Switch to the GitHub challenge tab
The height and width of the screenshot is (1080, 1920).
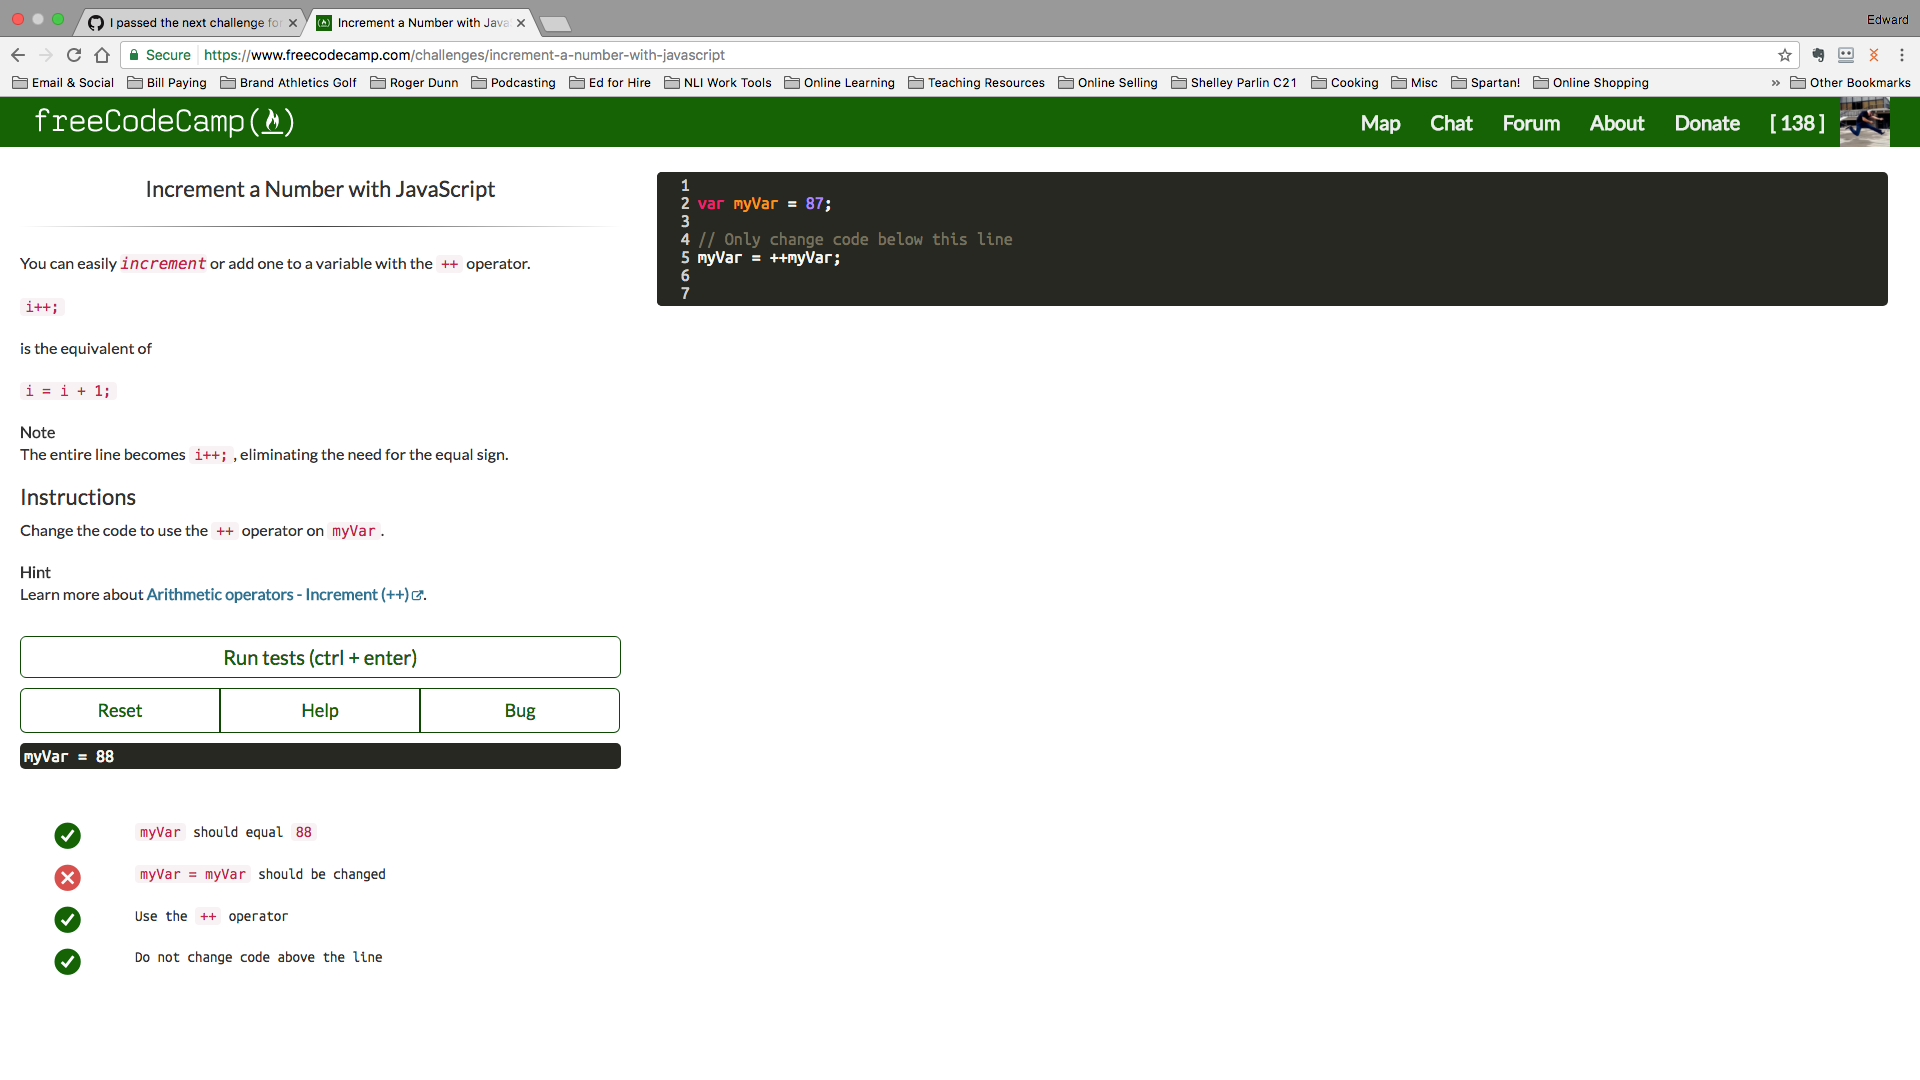pyautogui.click(x=190, y=22)
